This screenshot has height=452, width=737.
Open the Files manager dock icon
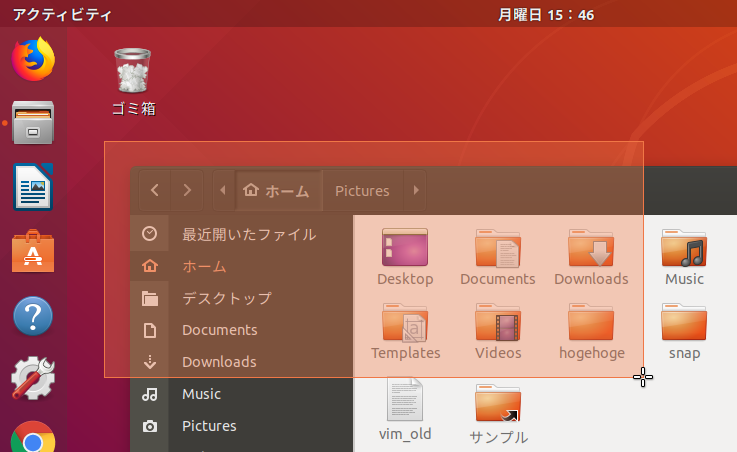point(33,123)
